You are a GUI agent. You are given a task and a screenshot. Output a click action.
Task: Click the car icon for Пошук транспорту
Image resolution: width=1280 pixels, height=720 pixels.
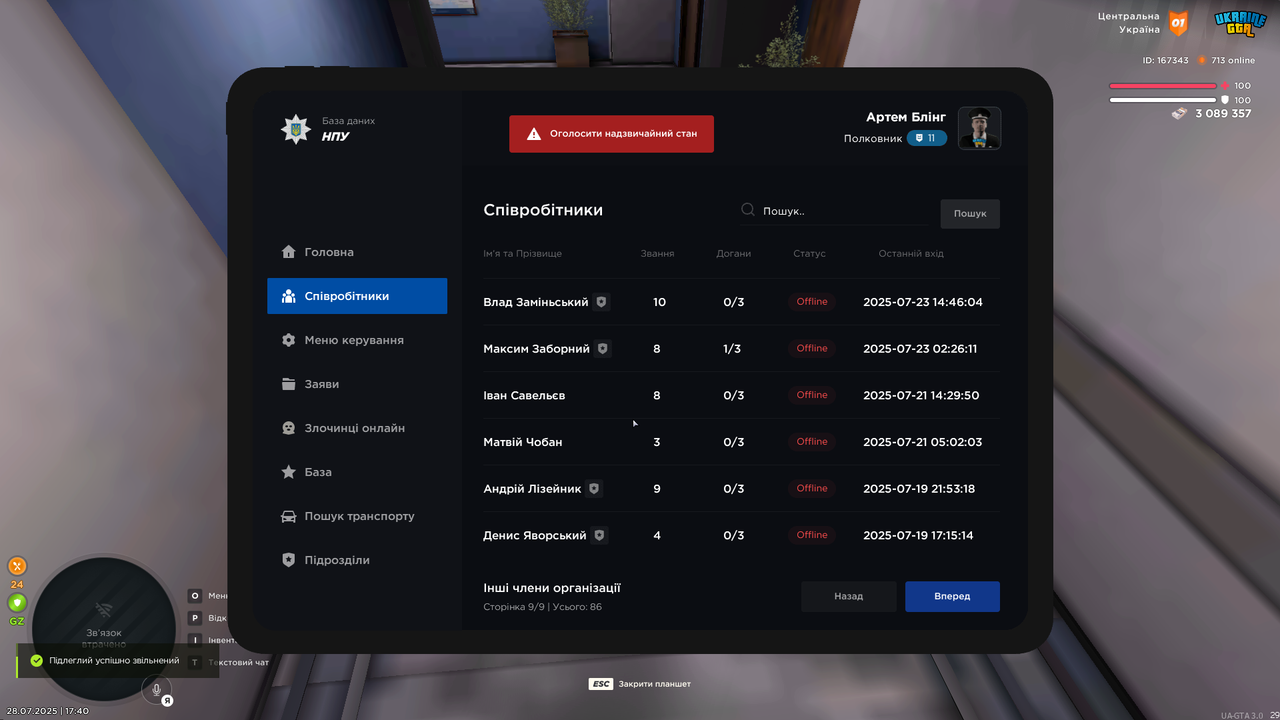pyautogui.click(x=289, y=516)
